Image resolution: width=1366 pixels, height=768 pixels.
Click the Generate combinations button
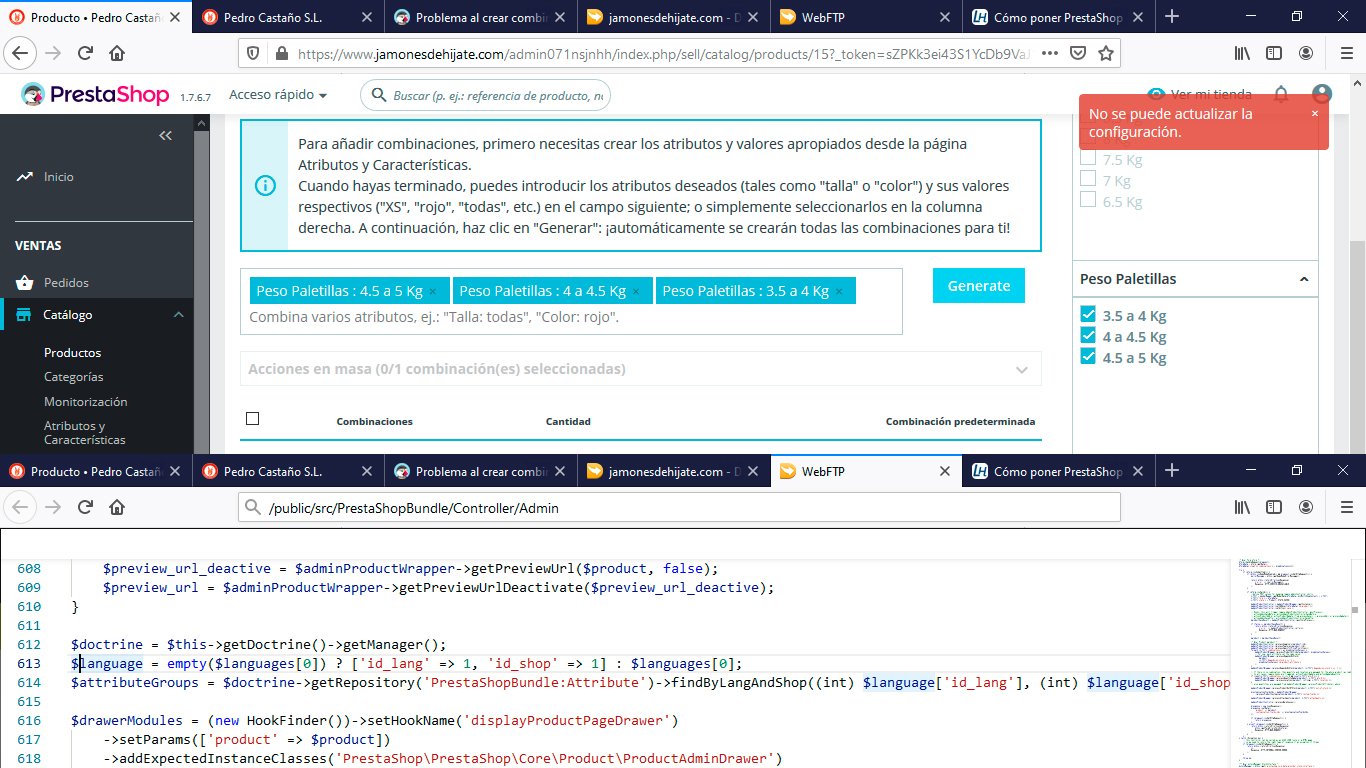(979, 286)
